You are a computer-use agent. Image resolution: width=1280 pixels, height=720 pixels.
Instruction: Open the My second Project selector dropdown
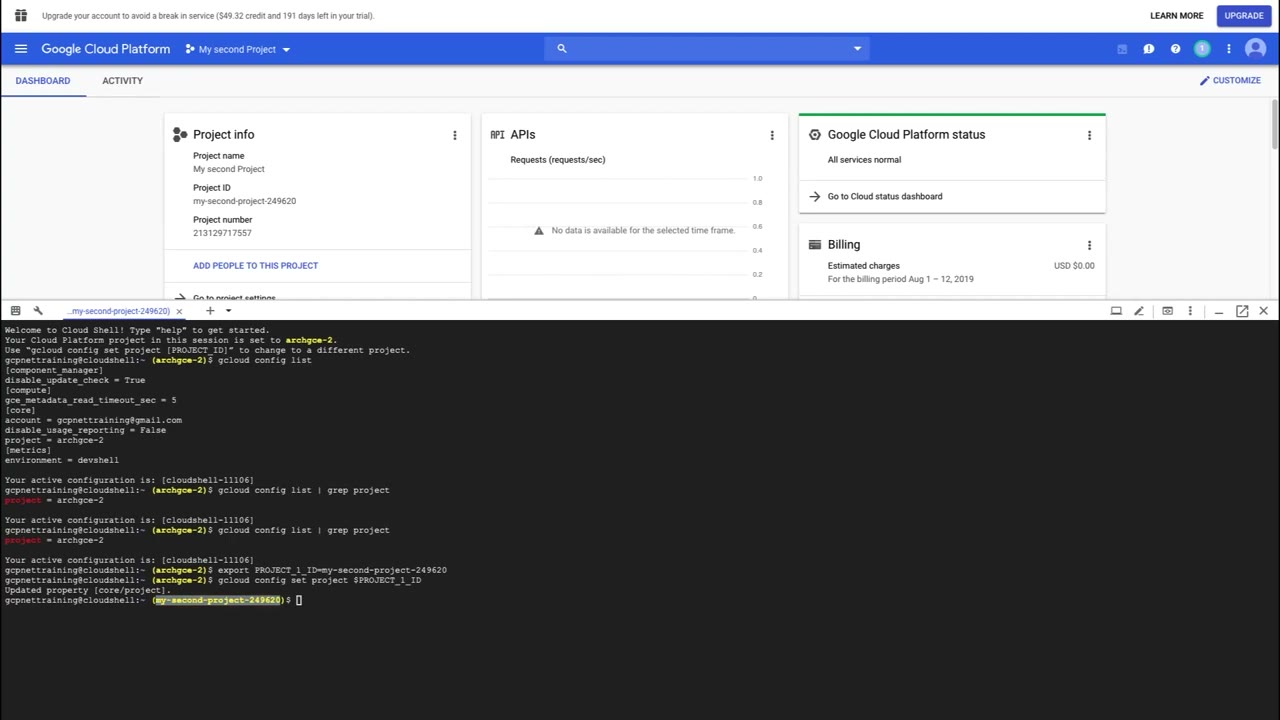tap(238, 49)
